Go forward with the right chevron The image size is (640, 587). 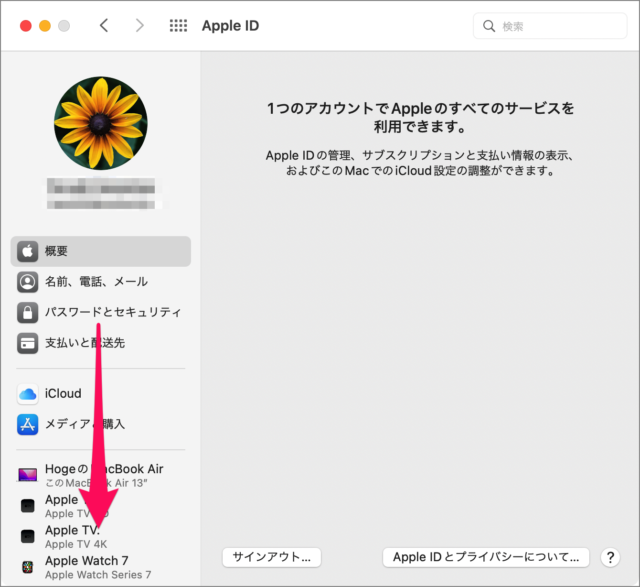point(140,26)
